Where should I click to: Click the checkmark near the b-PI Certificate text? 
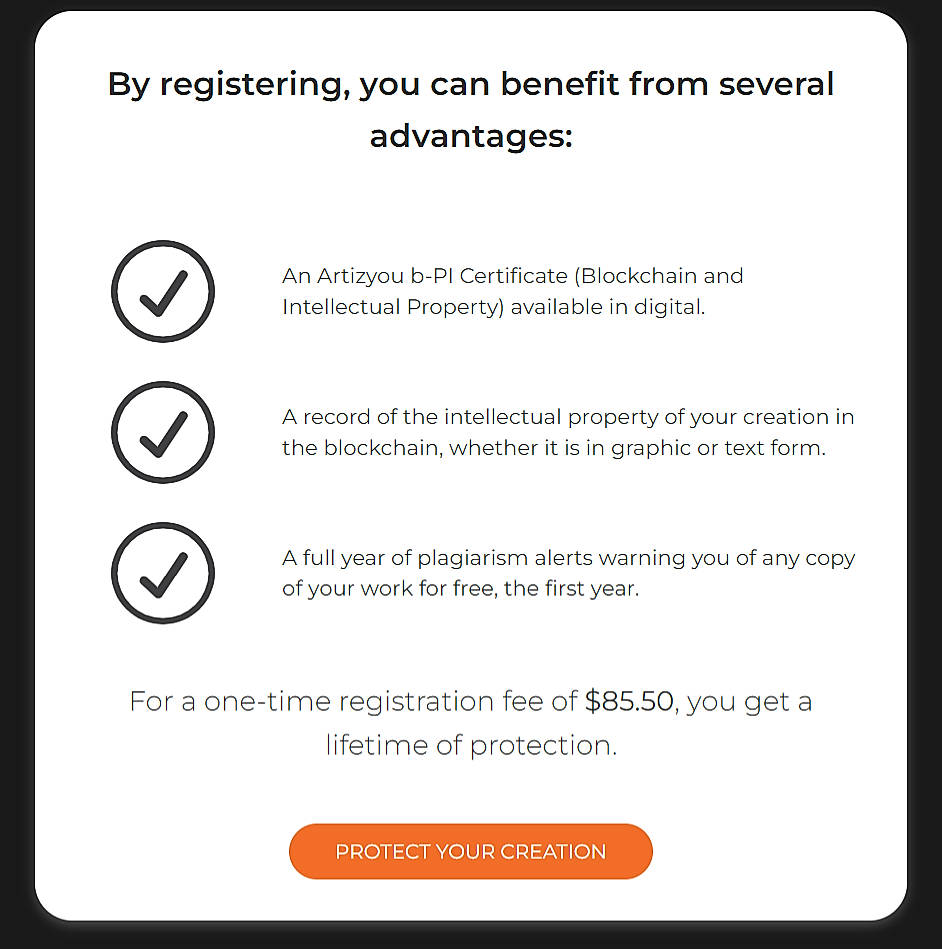pyautogui.click(x=163, y=292)
